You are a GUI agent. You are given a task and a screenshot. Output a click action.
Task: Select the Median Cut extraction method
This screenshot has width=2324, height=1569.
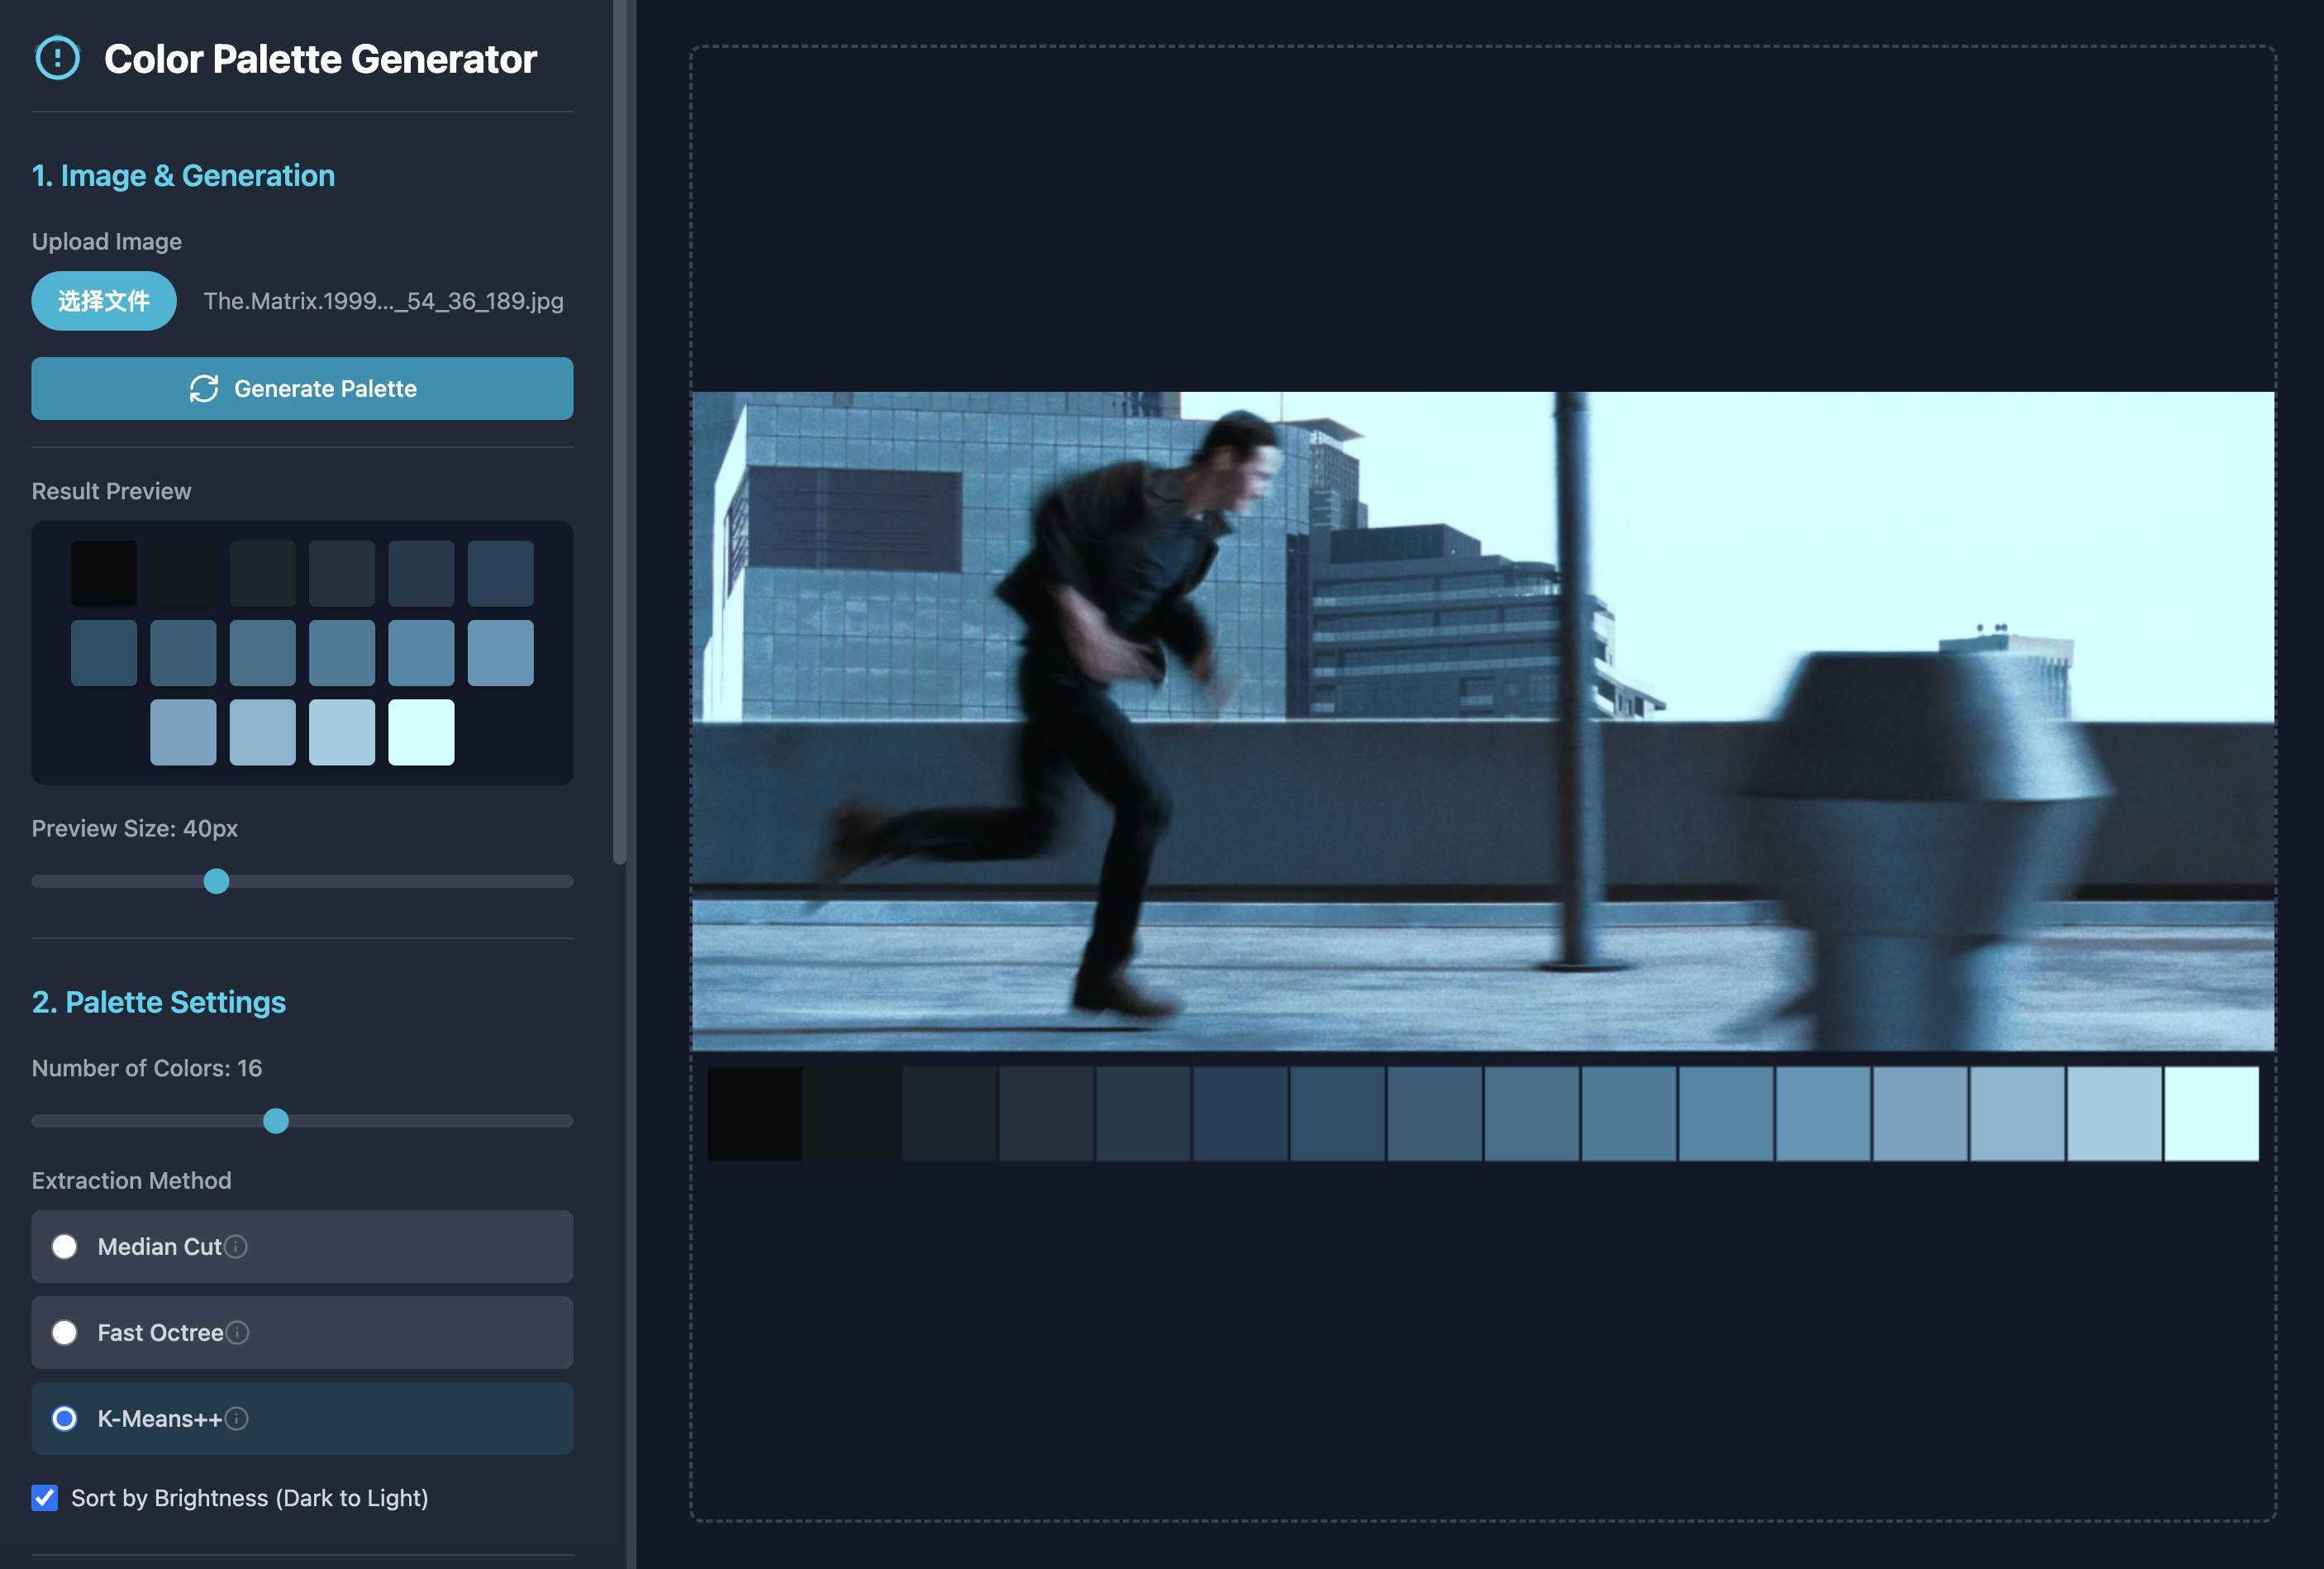tap(64, 1247)
